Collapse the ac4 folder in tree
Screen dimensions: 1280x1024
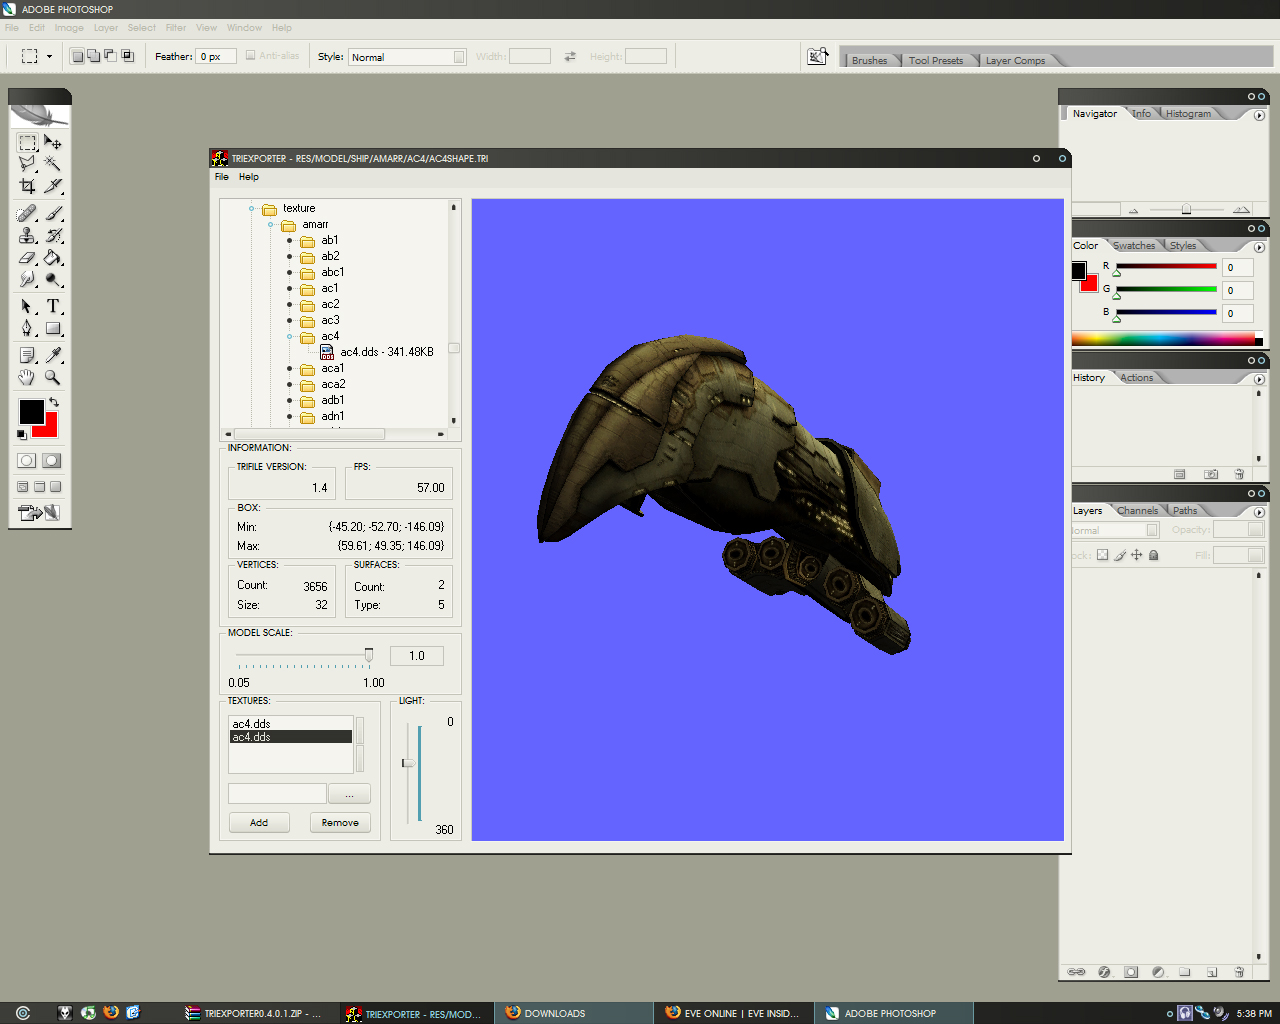[x=290, y=337]
